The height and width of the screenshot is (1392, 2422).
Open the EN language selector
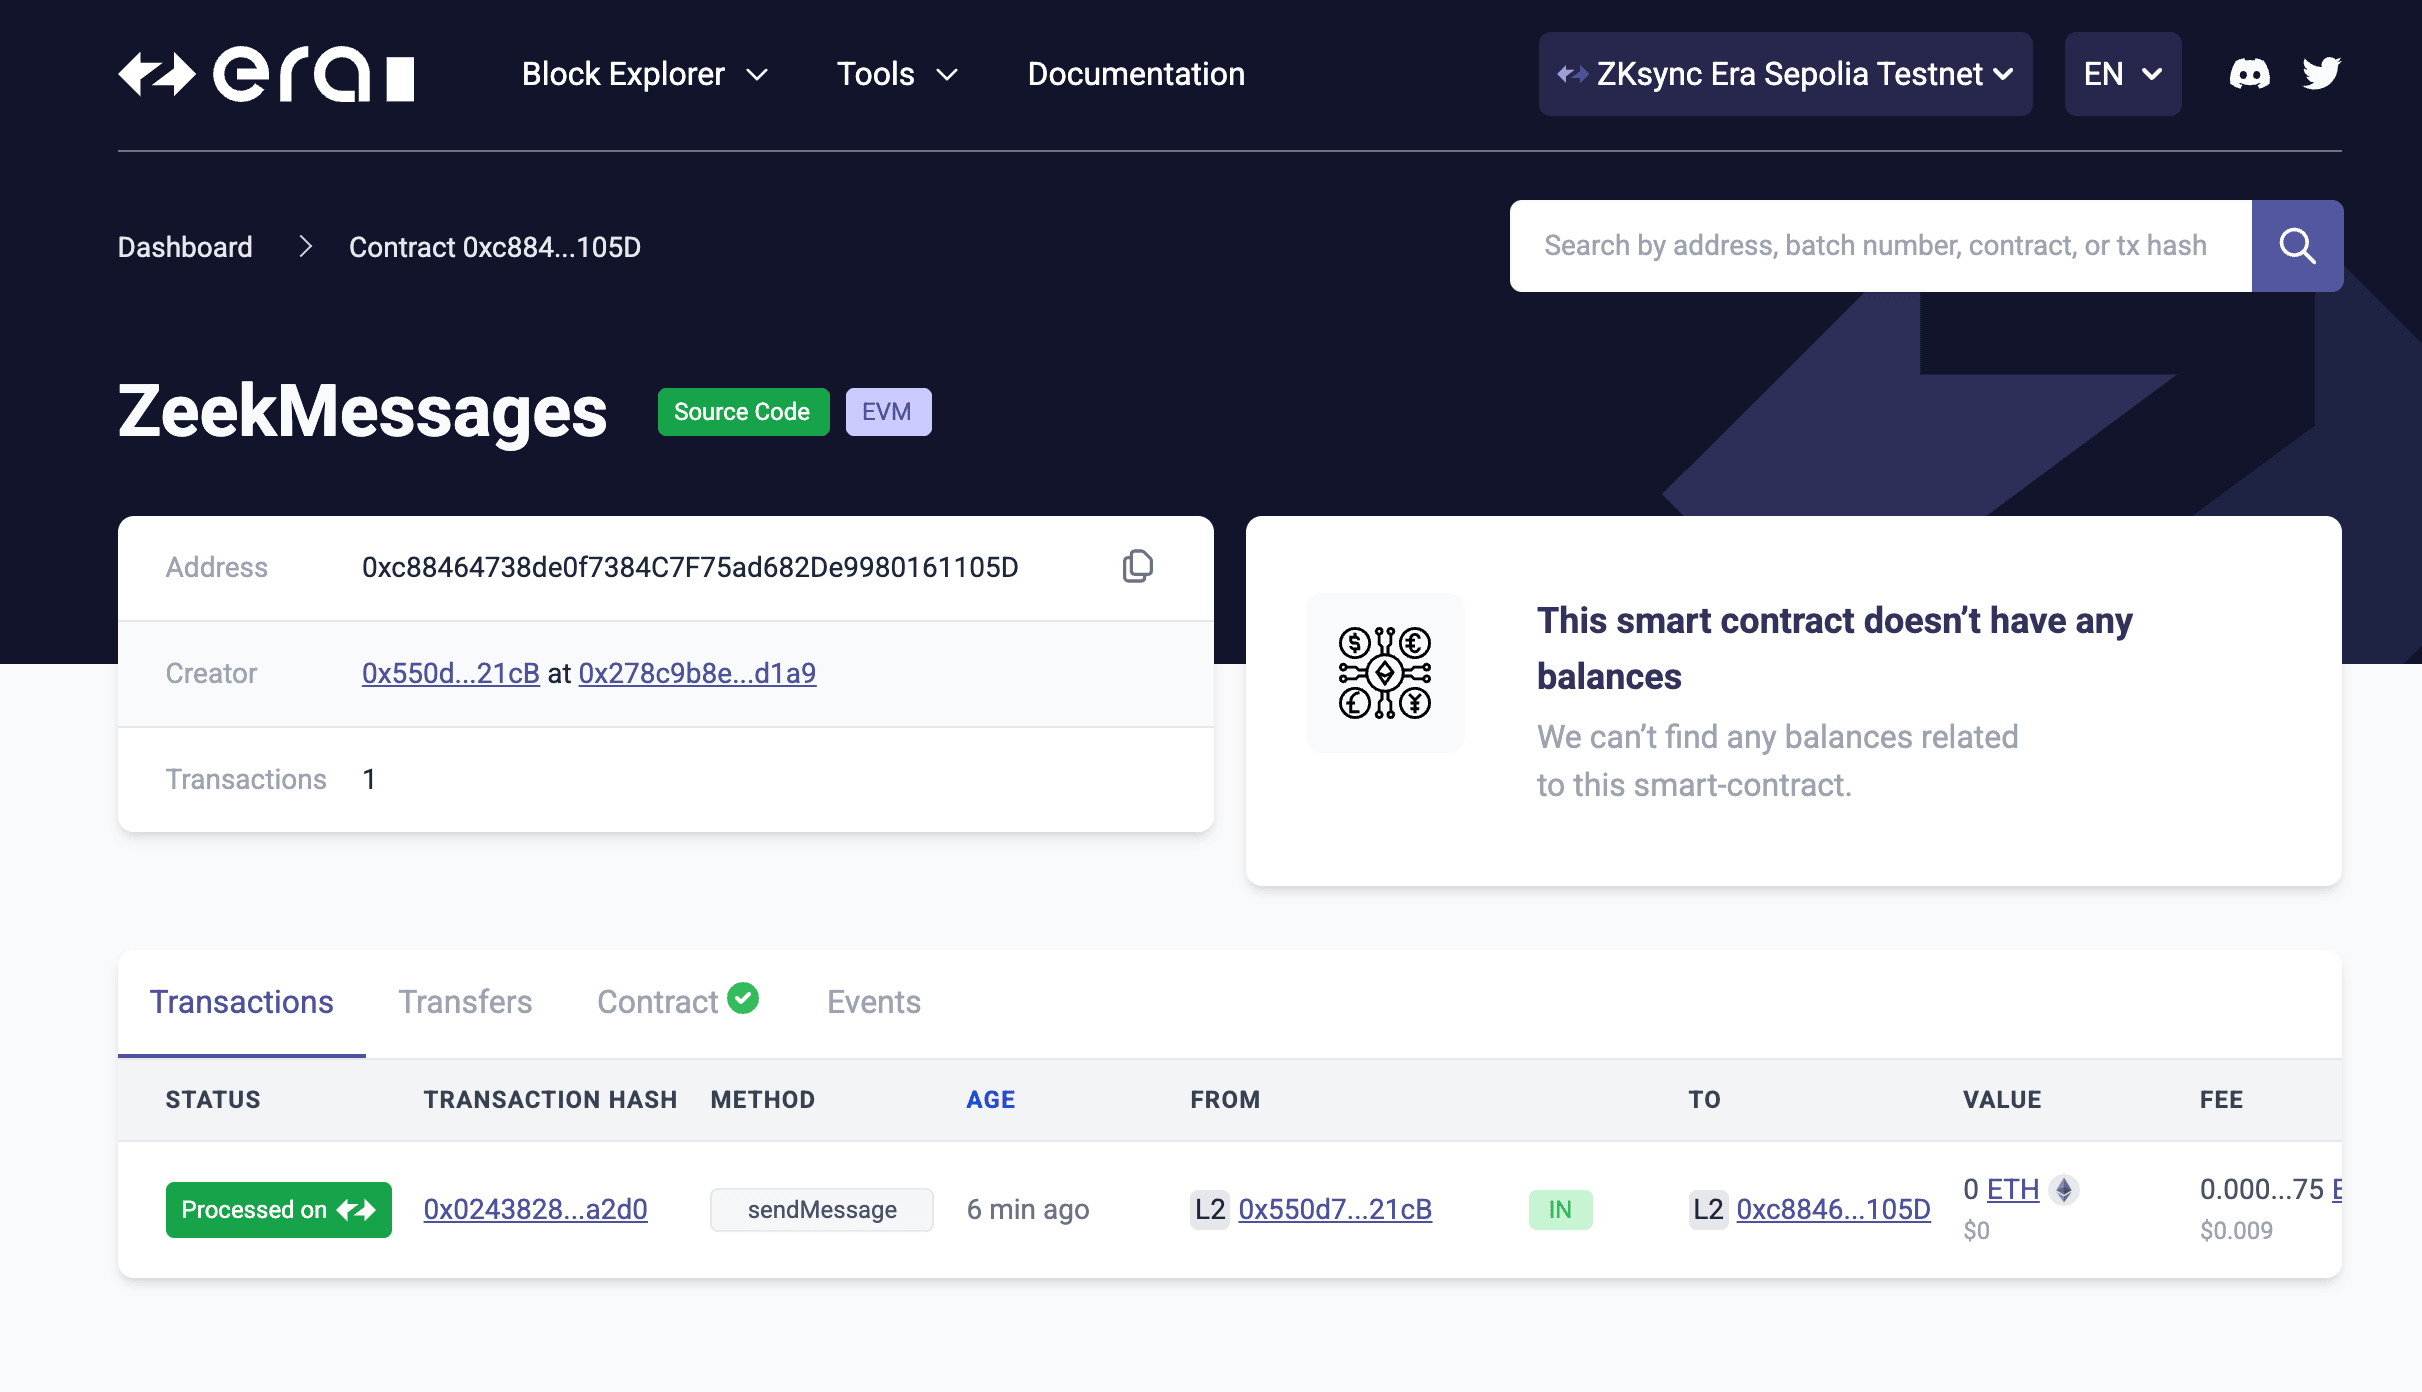tap(2121, 73)
